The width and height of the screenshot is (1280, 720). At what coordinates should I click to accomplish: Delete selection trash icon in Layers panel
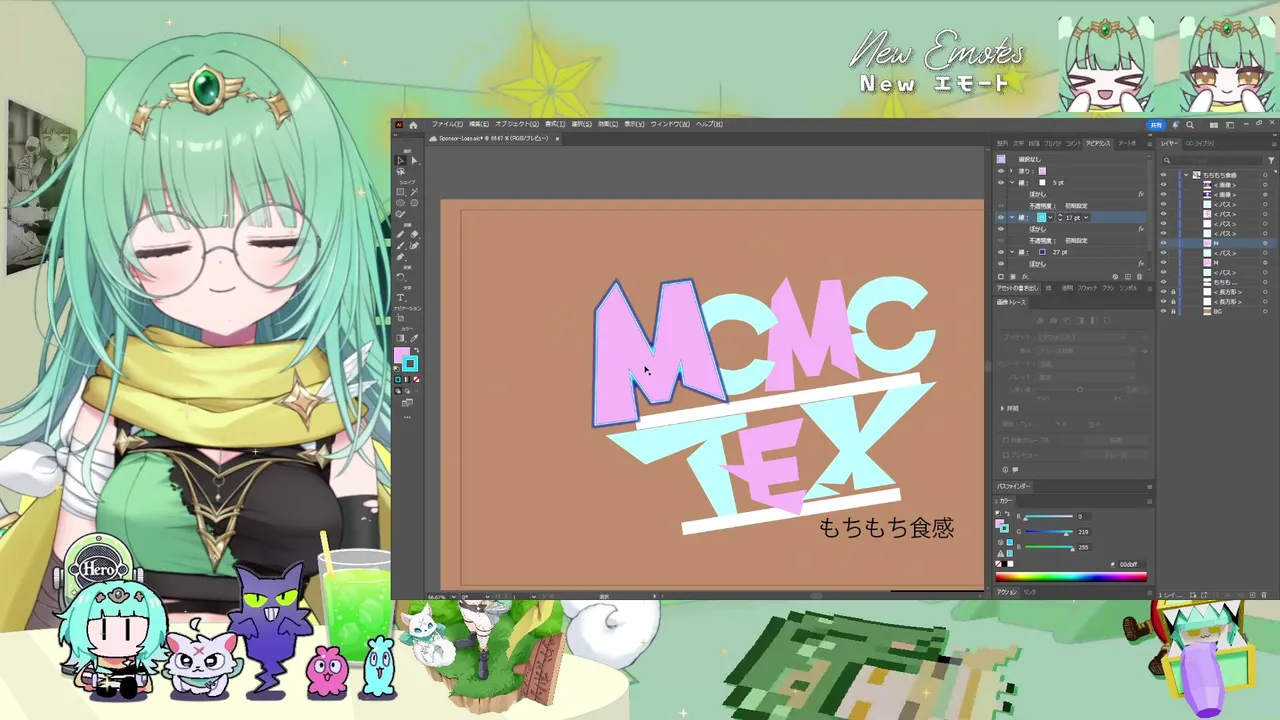tap(1264, 595)
